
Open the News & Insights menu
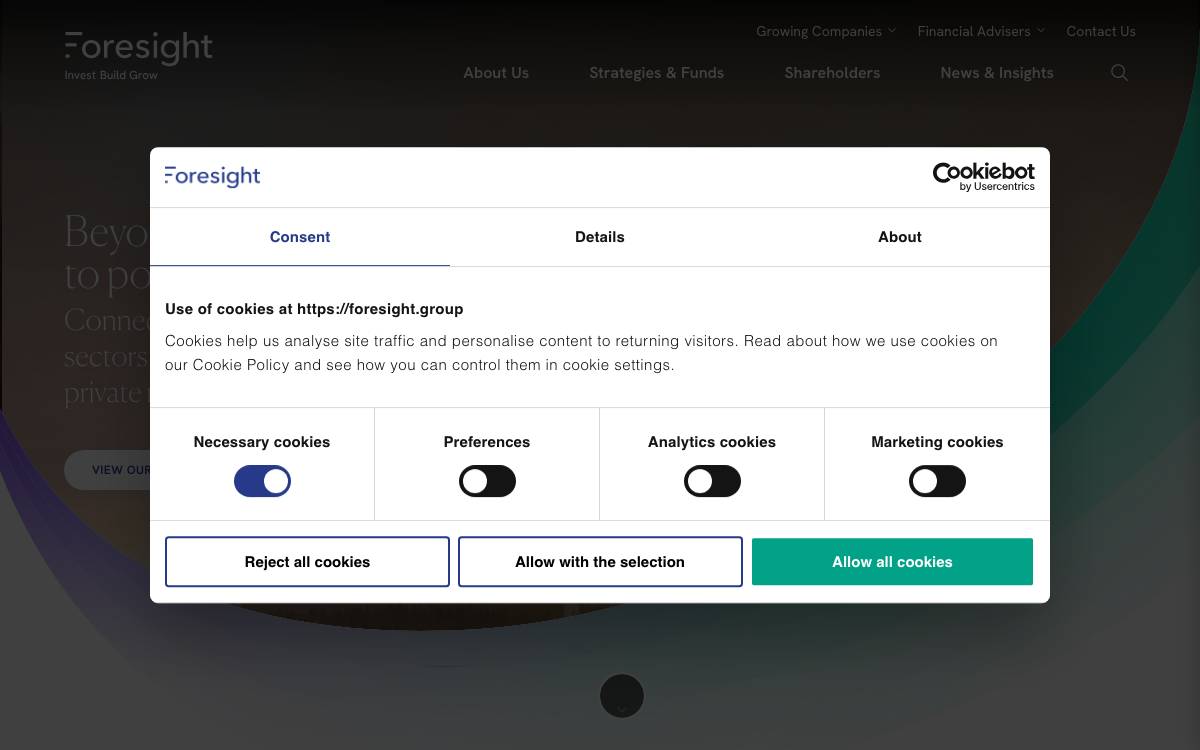(x=997, y=73)
